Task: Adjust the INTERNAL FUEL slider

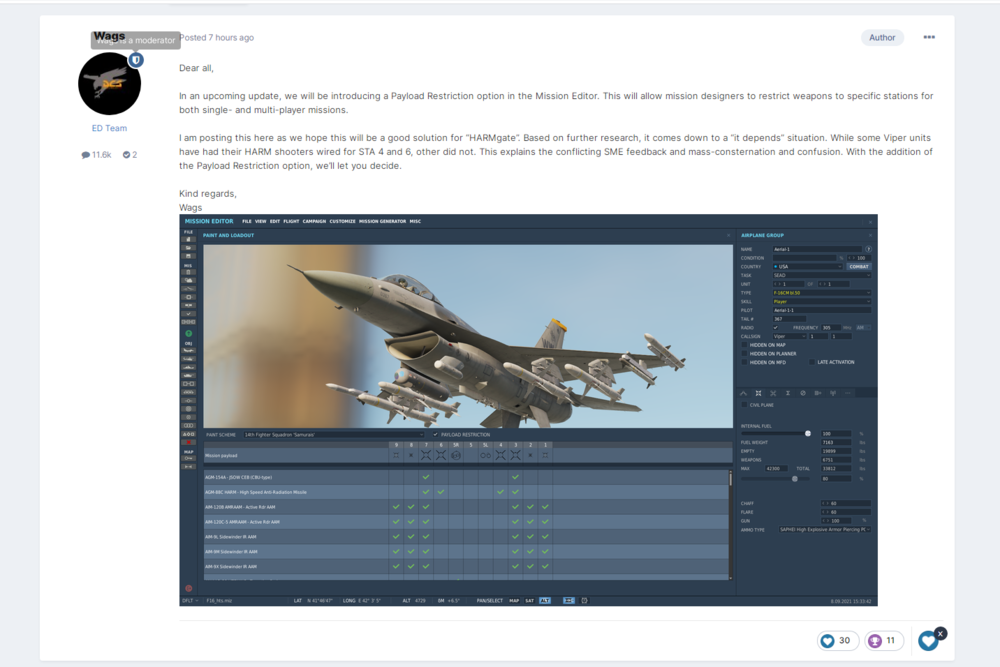Action: point(776,434)
